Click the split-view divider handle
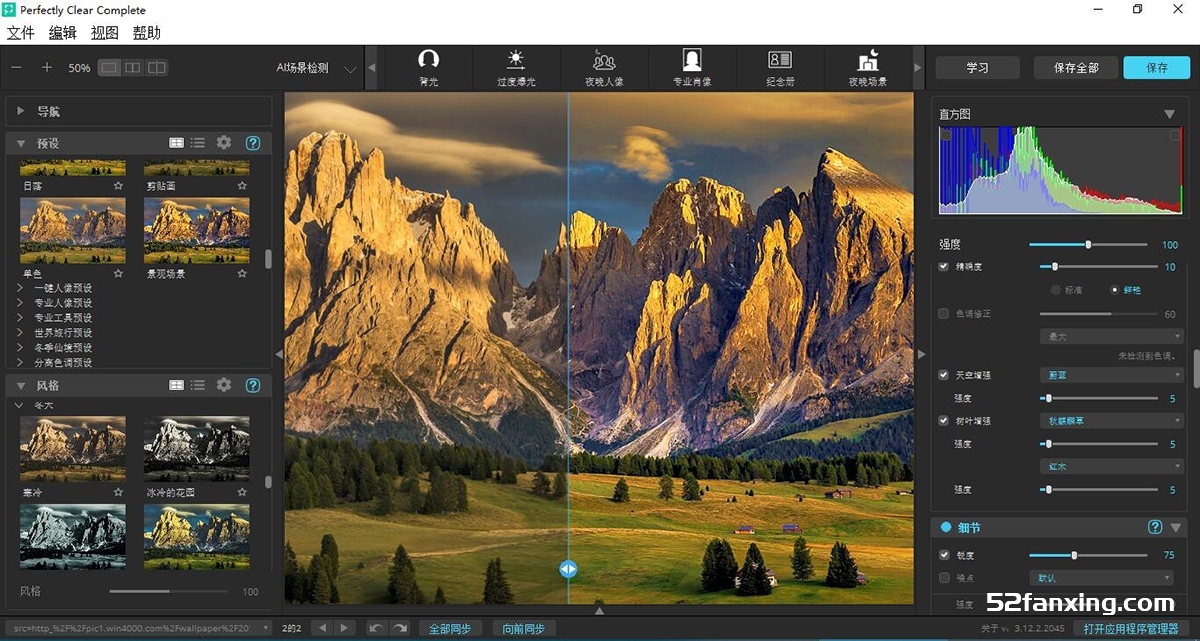The width and height of the screenshot is (1200, 641). click(568, 569)
